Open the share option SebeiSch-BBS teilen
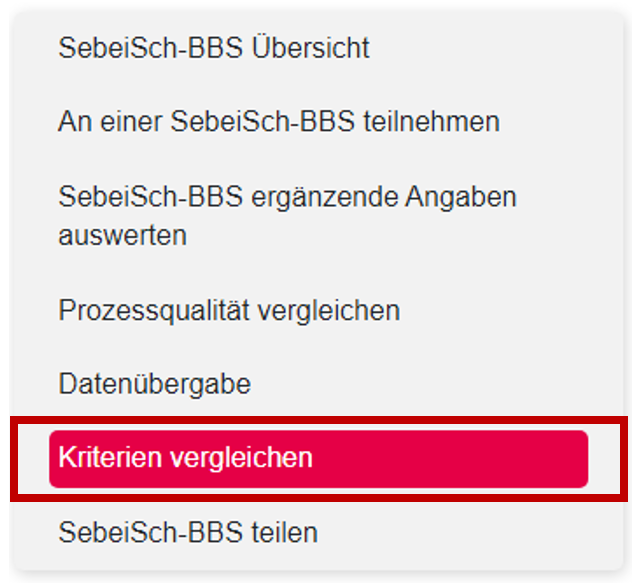This screenshot has height=583, width=633. (x=187, y=531)
